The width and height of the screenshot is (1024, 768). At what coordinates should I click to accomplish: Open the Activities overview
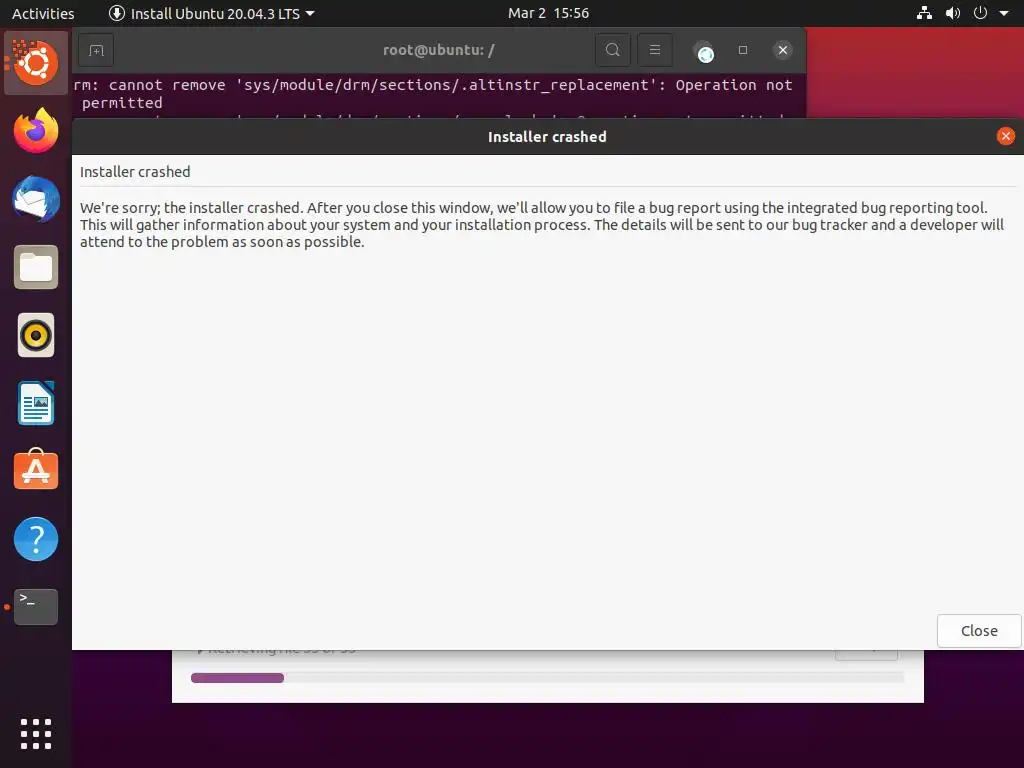pos(43,13)
